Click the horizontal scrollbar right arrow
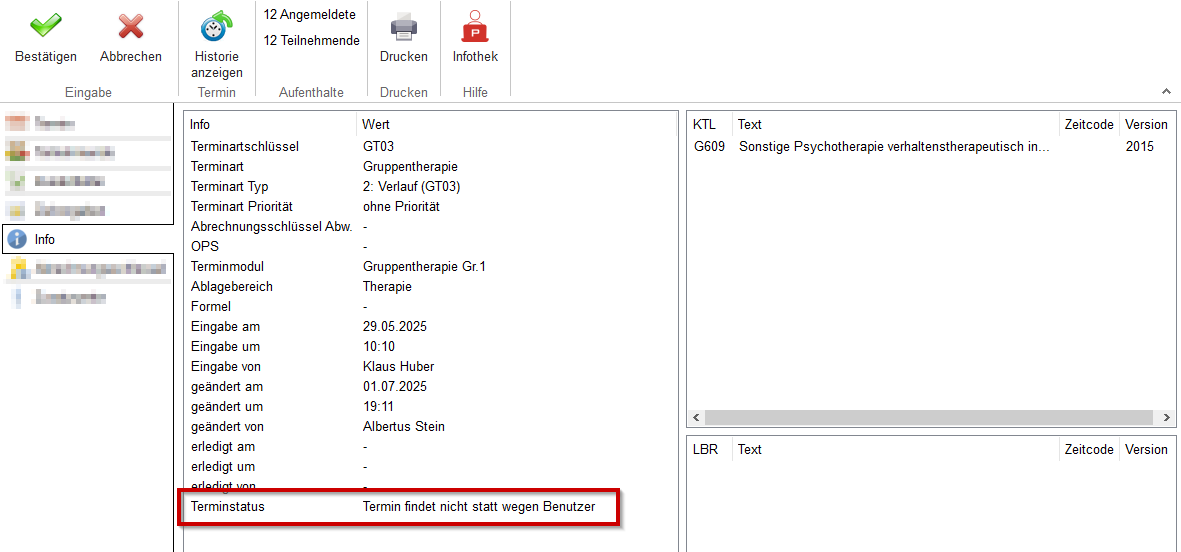Screen dimensions: 1181x552 [1167, 417]
